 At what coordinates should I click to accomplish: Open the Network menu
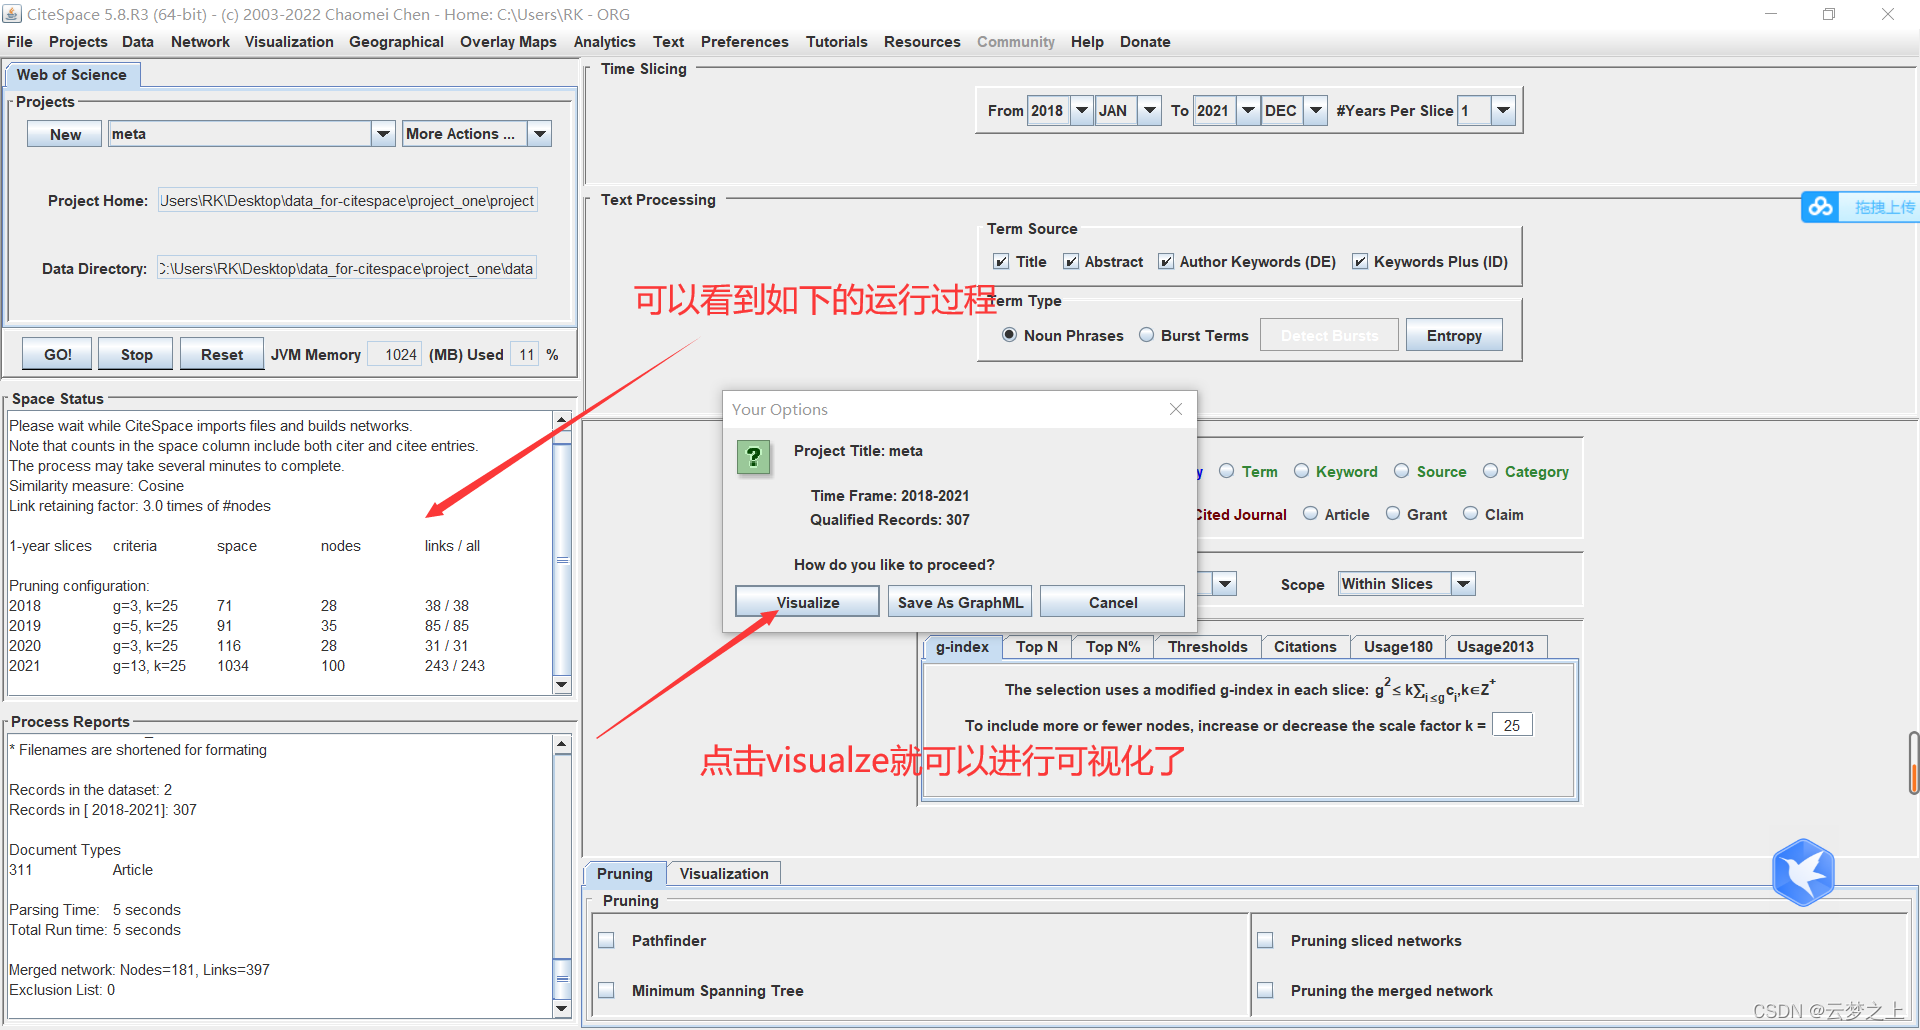tap(200, 42)
